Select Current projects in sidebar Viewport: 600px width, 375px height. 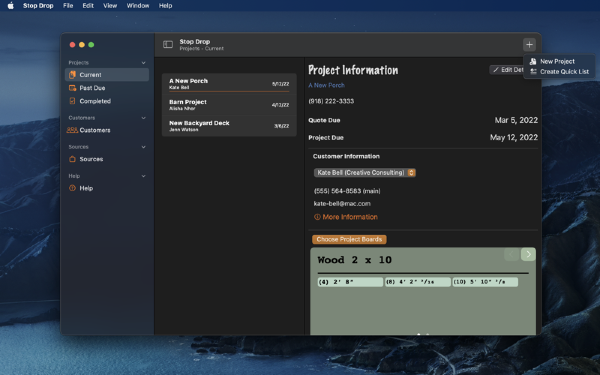click(x=107, y=75)
